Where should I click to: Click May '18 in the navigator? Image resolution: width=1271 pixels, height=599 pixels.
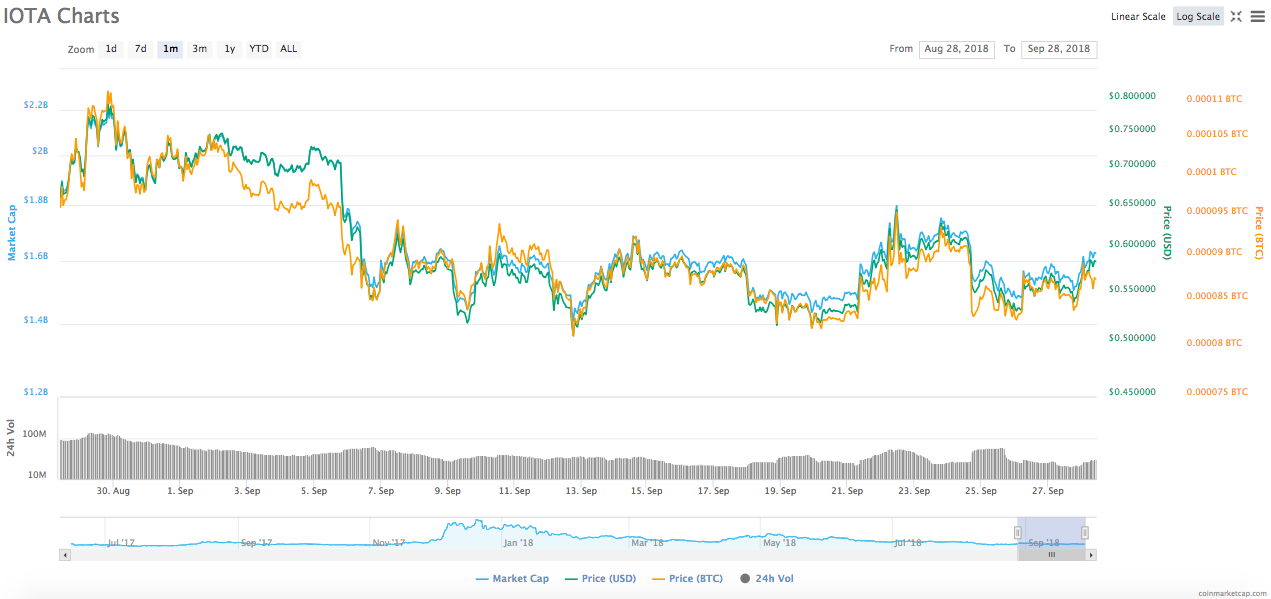(x=779, y=543)
